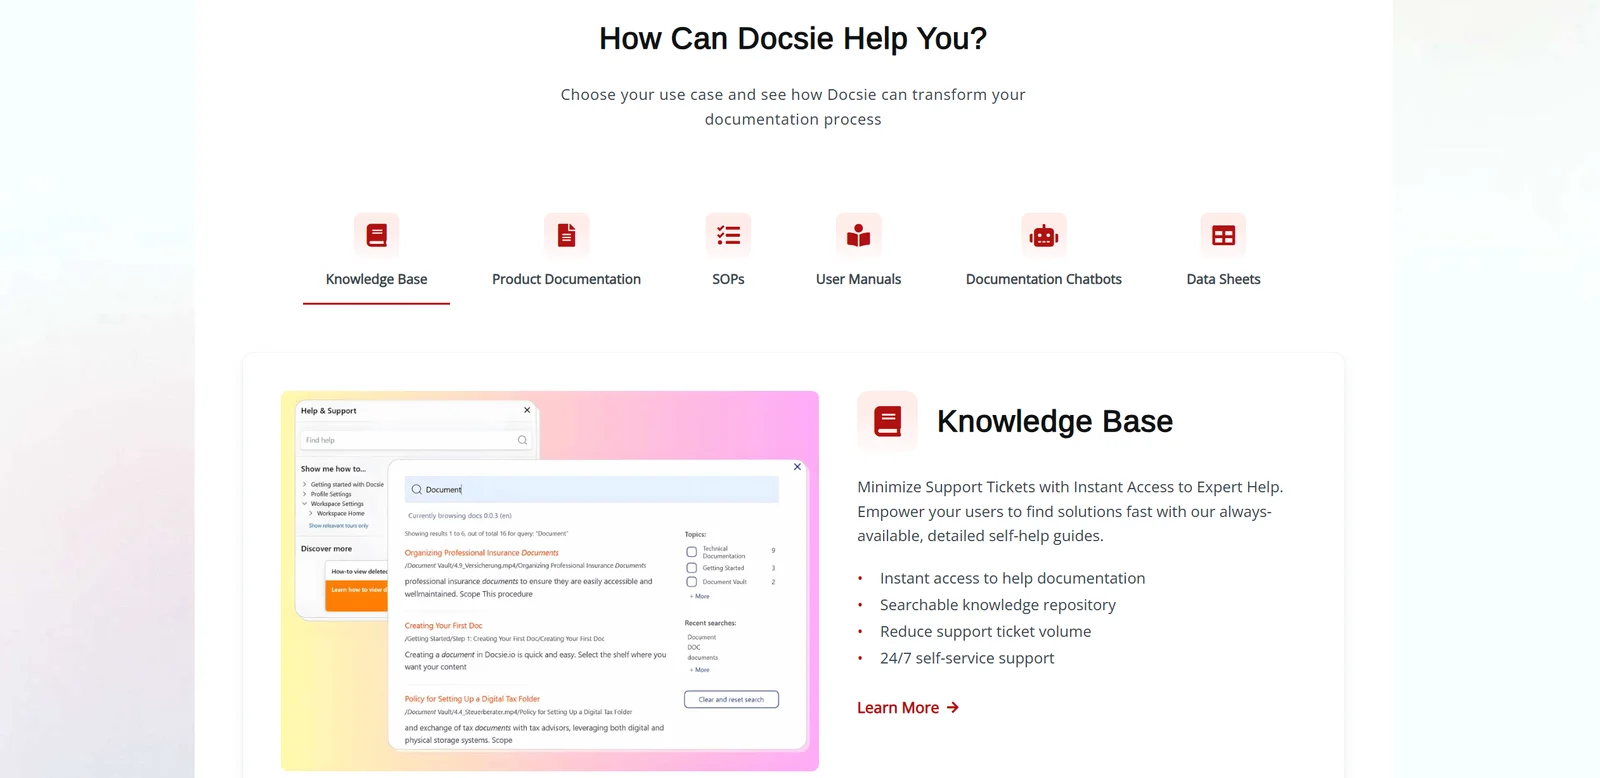Click 'Searchable knowledge repository' bullet
The image size is (1600, 778).
tap(998, 605)
